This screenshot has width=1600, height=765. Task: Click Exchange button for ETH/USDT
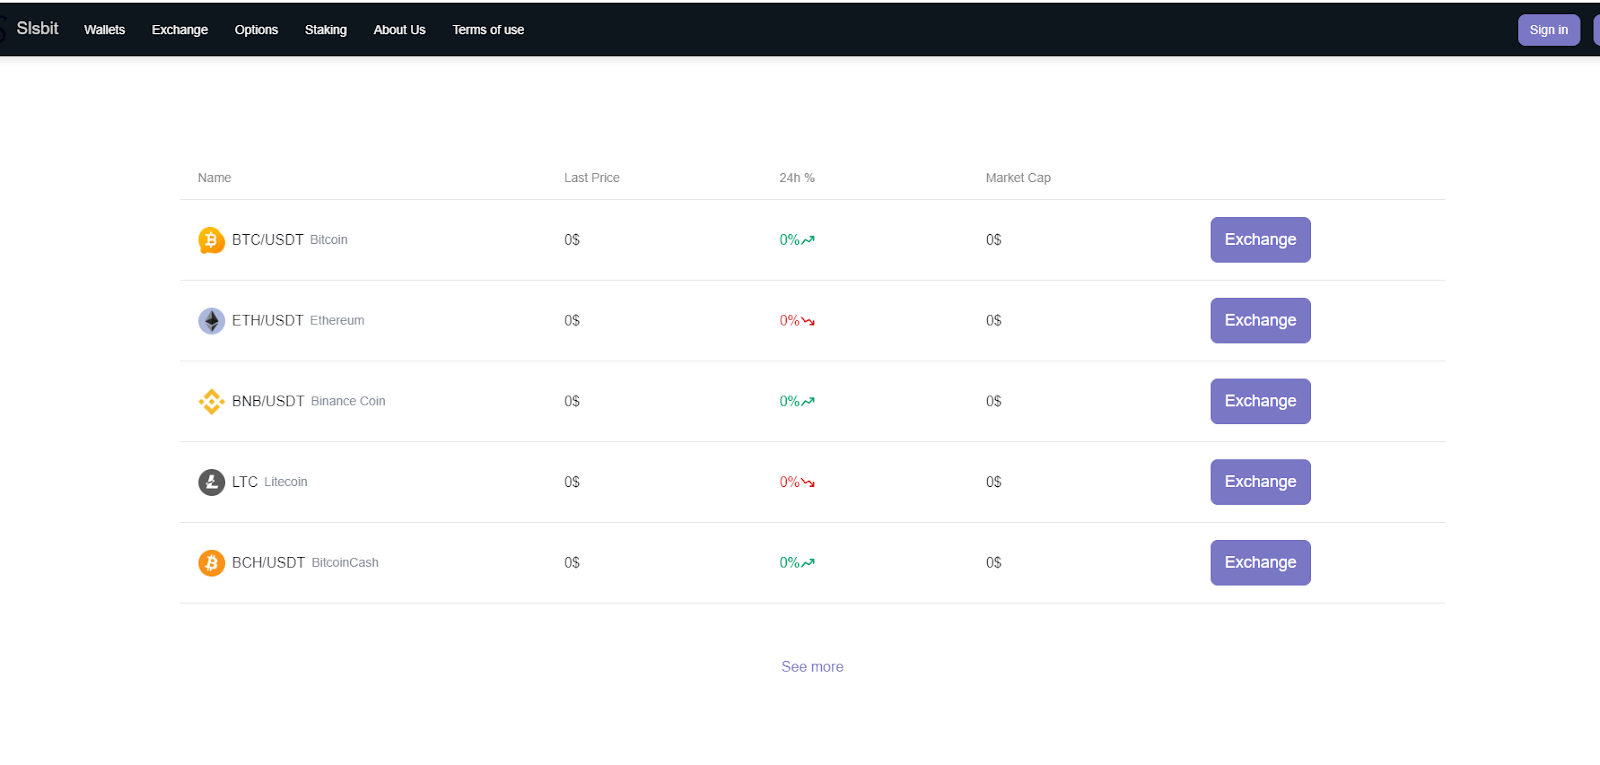[x=1260, y=321]
